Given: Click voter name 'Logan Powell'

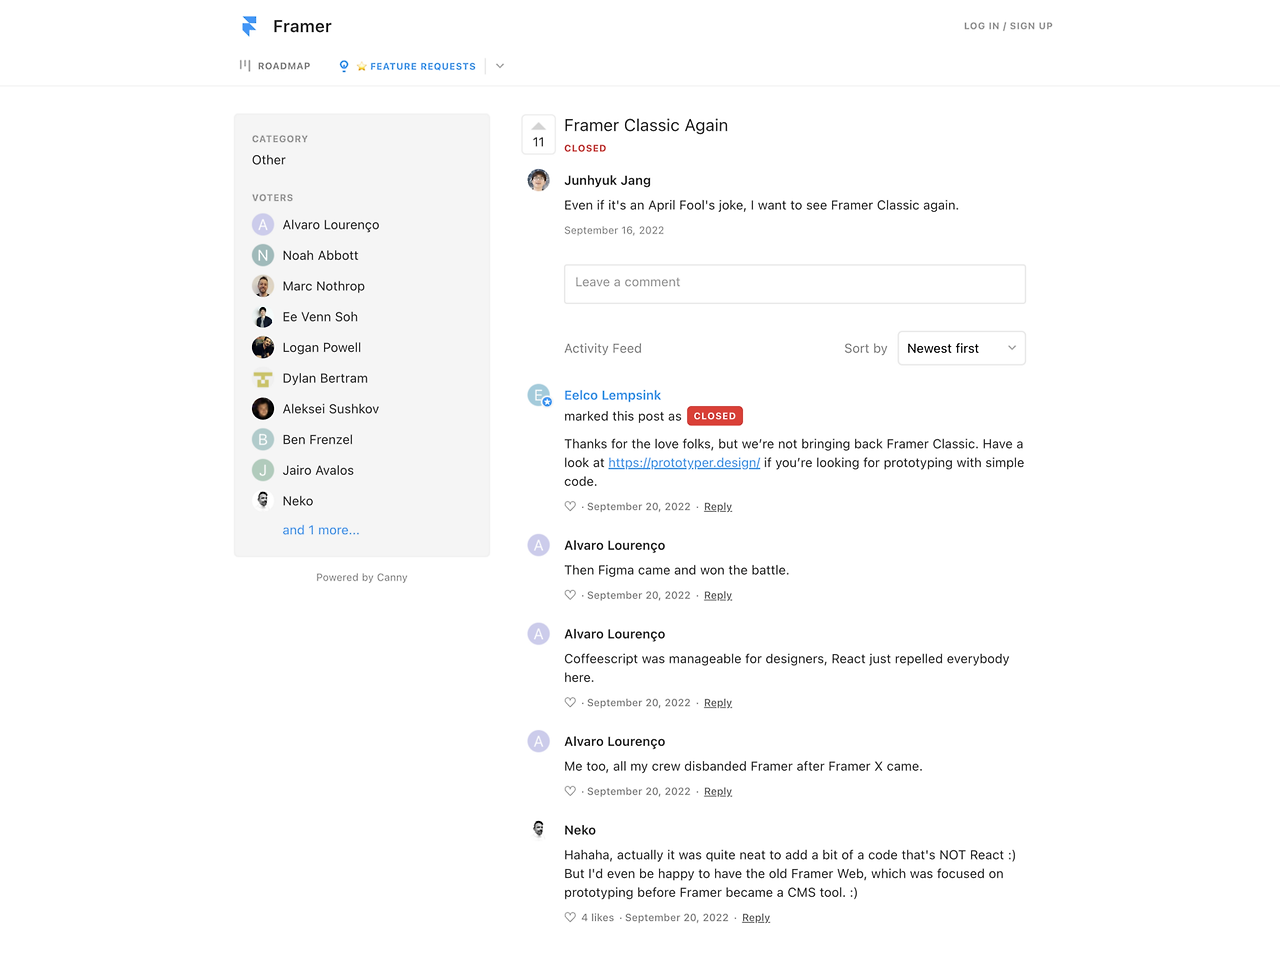Looking at the screenshot, I should pyautogui.click(x=322, y=347).
